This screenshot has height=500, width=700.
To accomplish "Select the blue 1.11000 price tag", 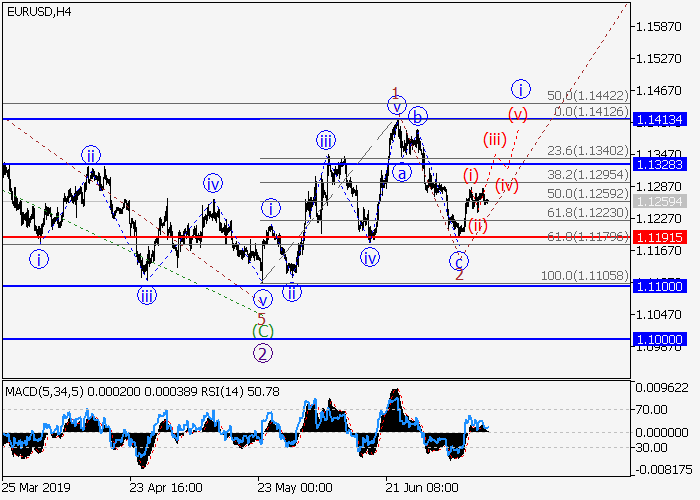I will click(658, 286).
